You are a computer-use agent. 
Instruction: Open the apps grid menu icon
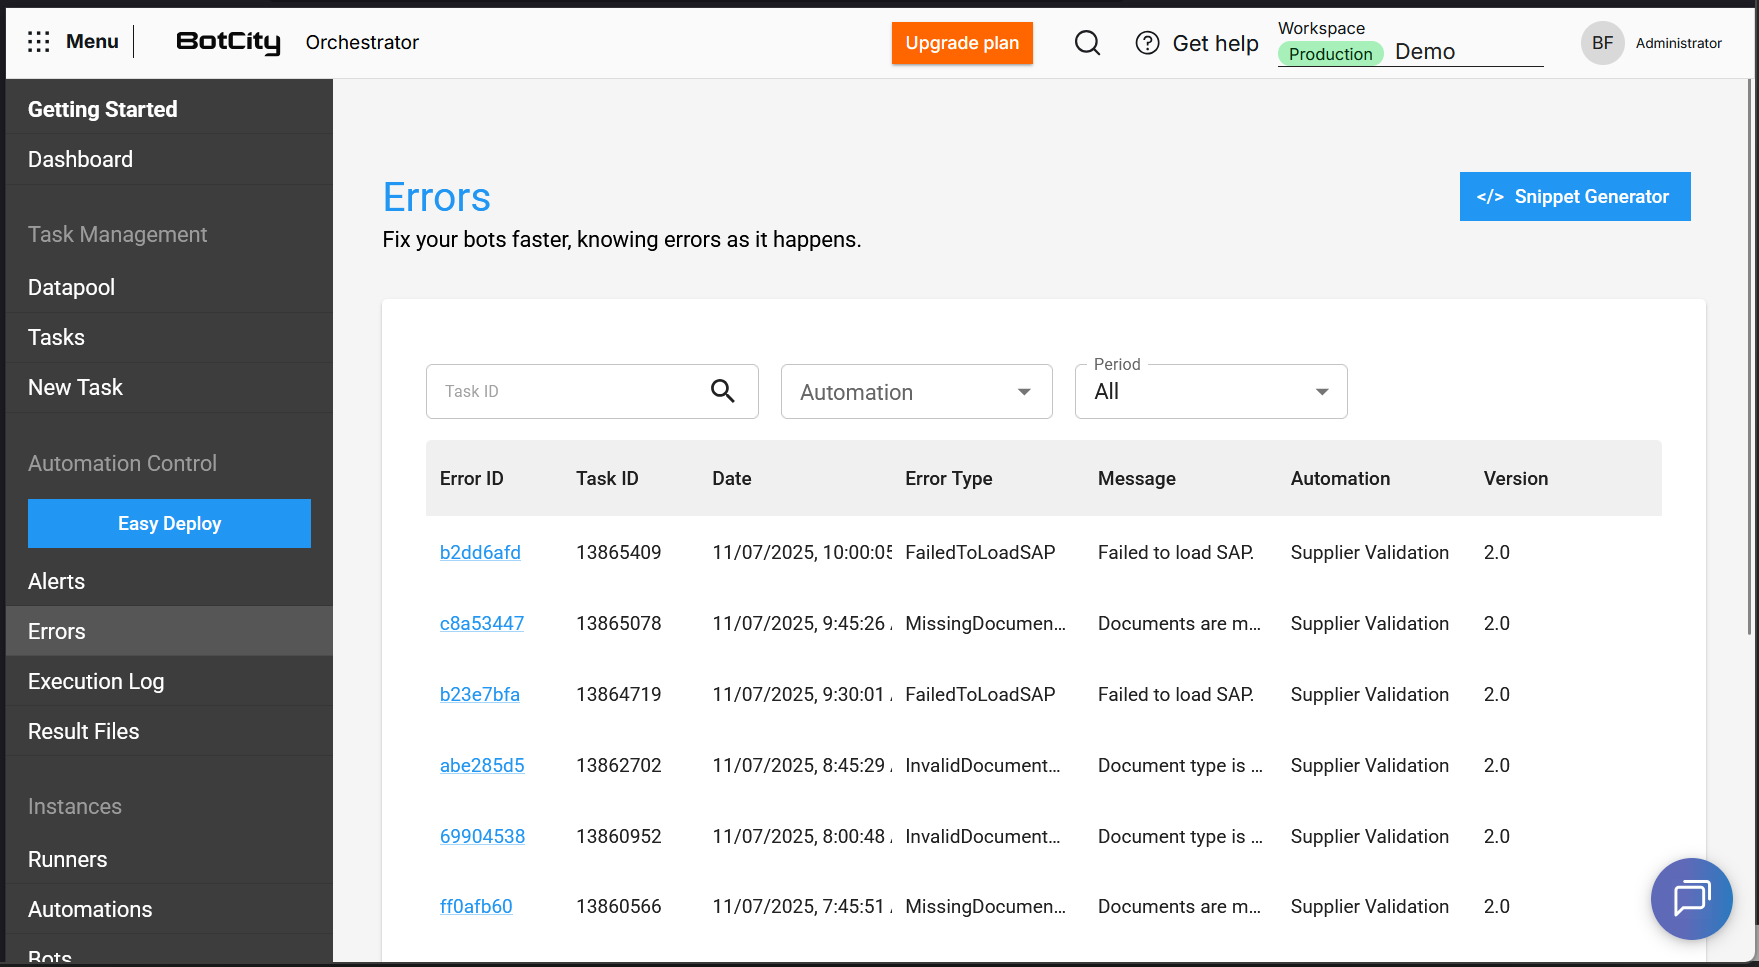[x=38, y=41]
